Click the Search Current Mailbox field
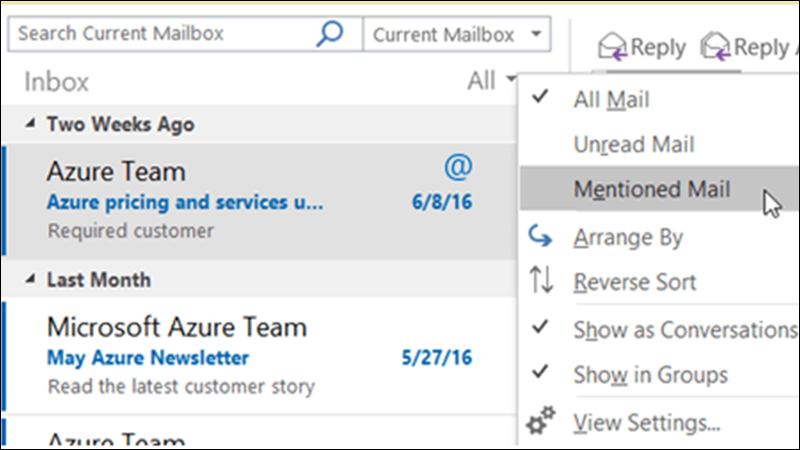 pyautogui.click(x=165, y=34)
